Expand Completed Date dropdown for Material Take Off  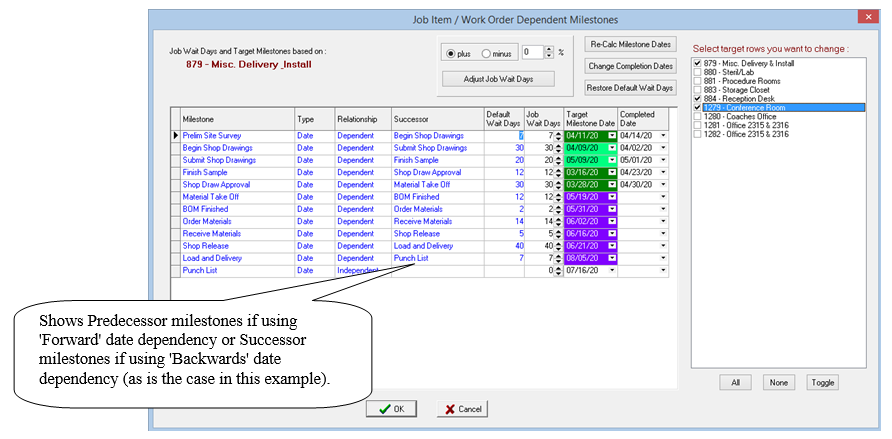coord(663,197)
